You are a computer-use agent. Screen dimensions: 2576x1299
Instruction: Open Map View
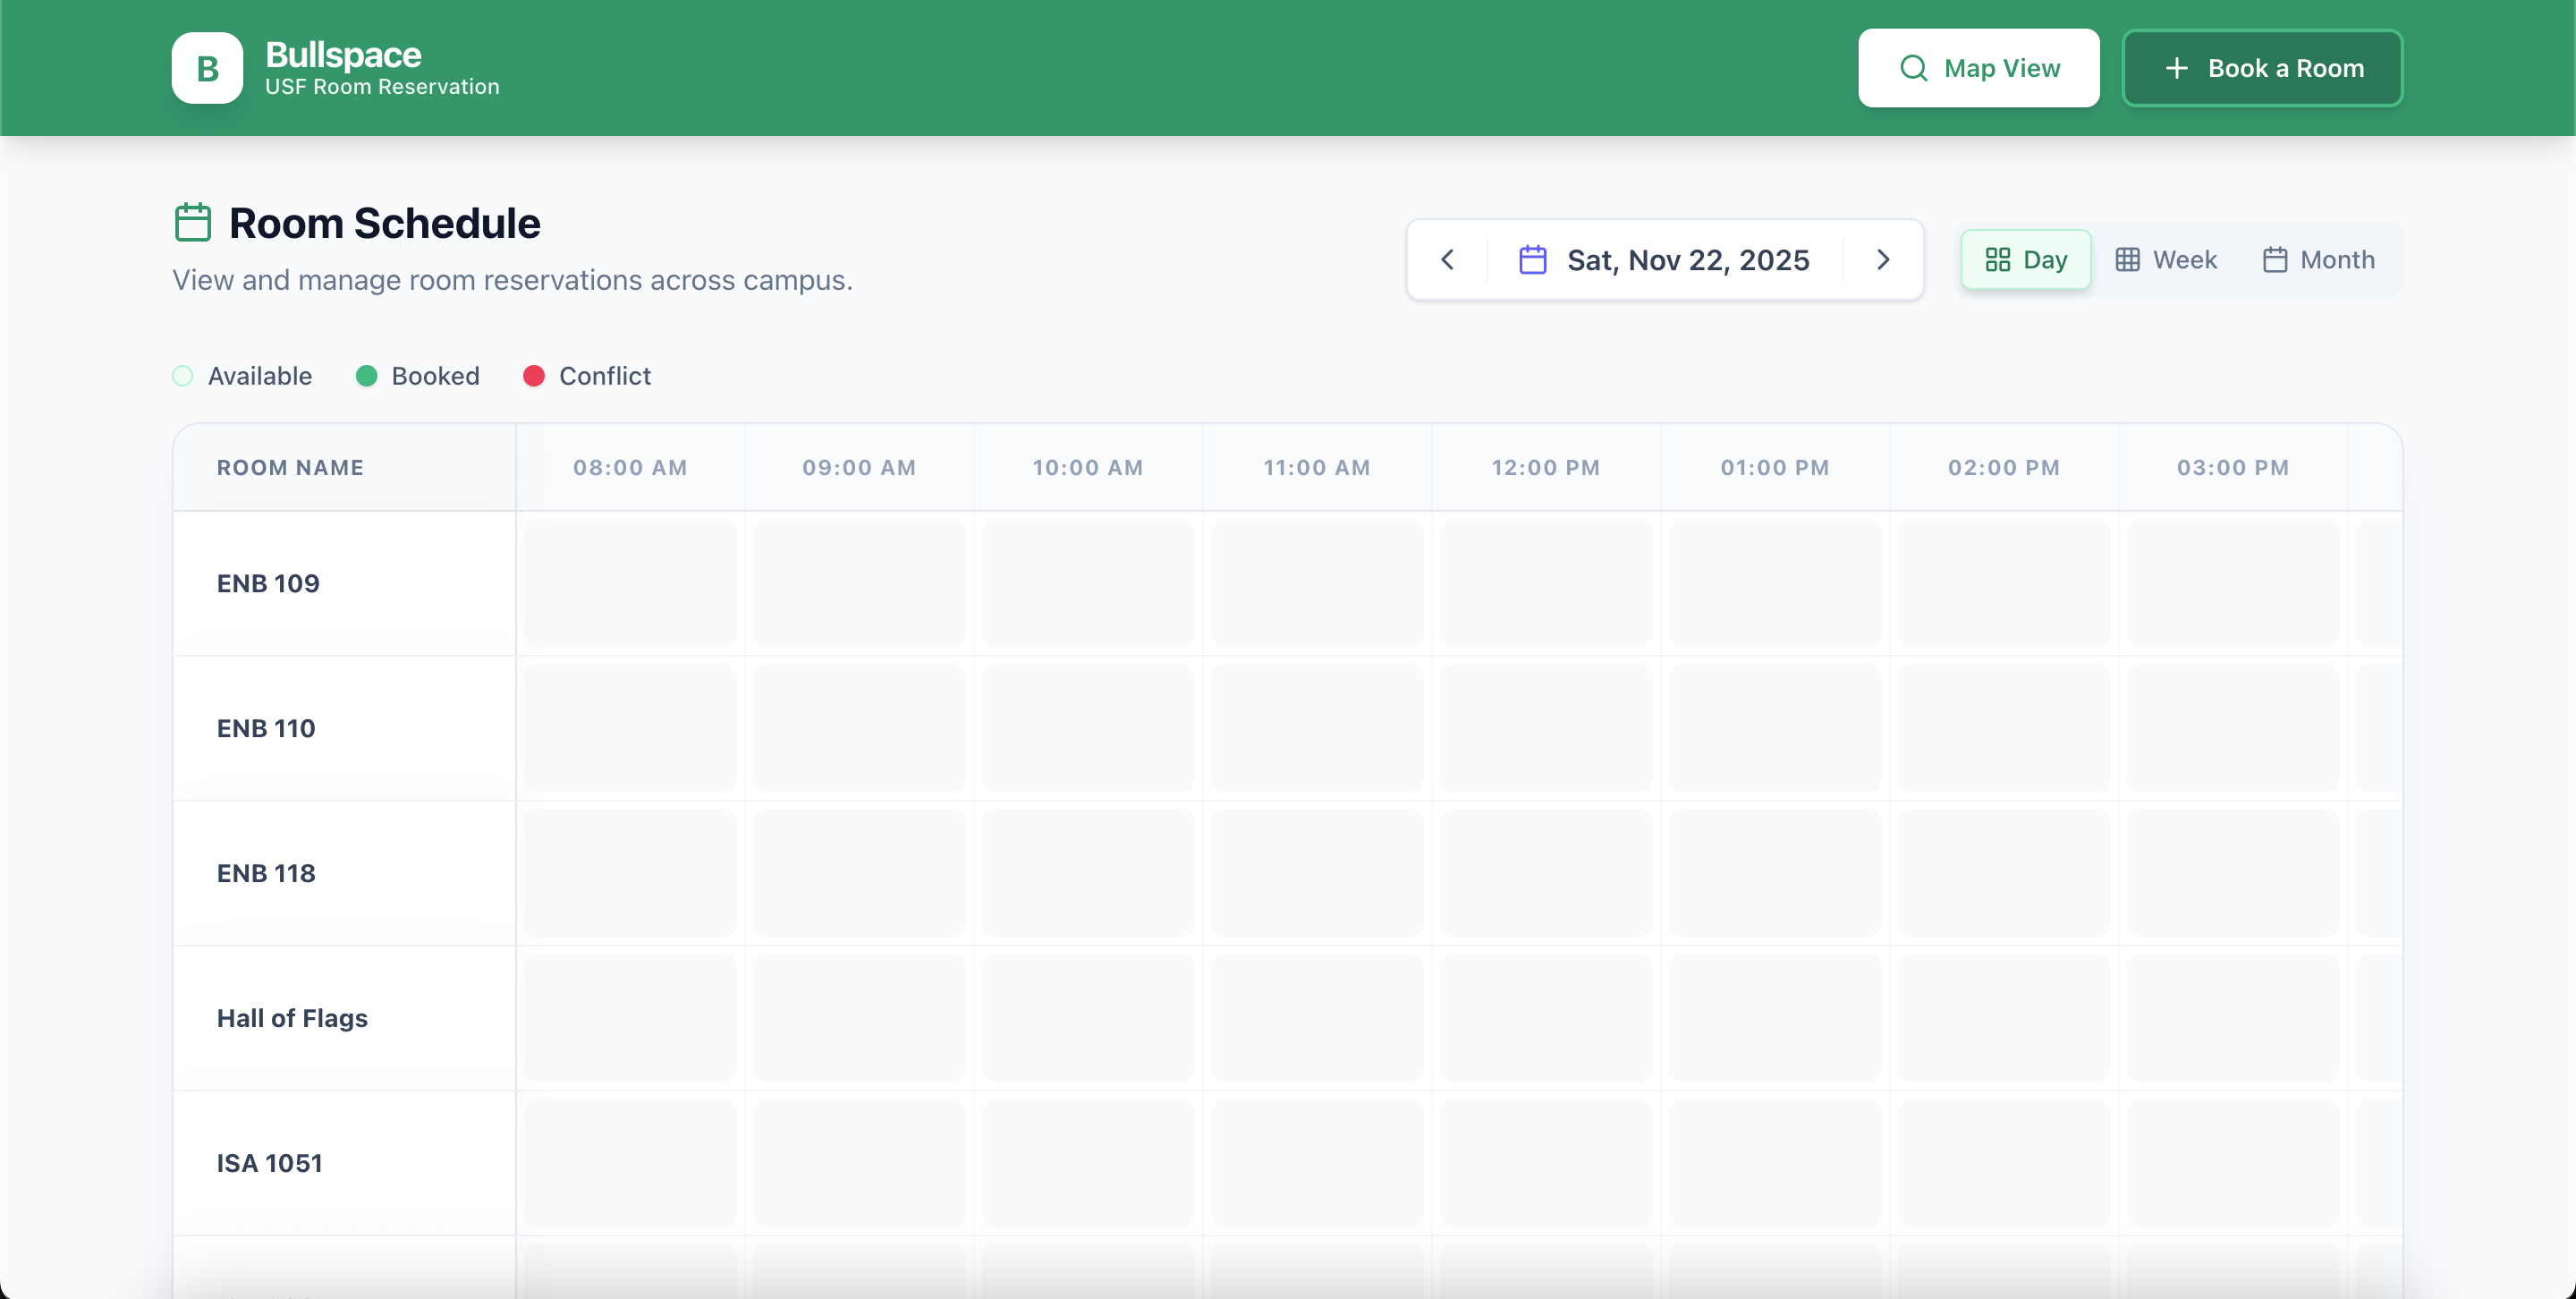click(1978, 68)
